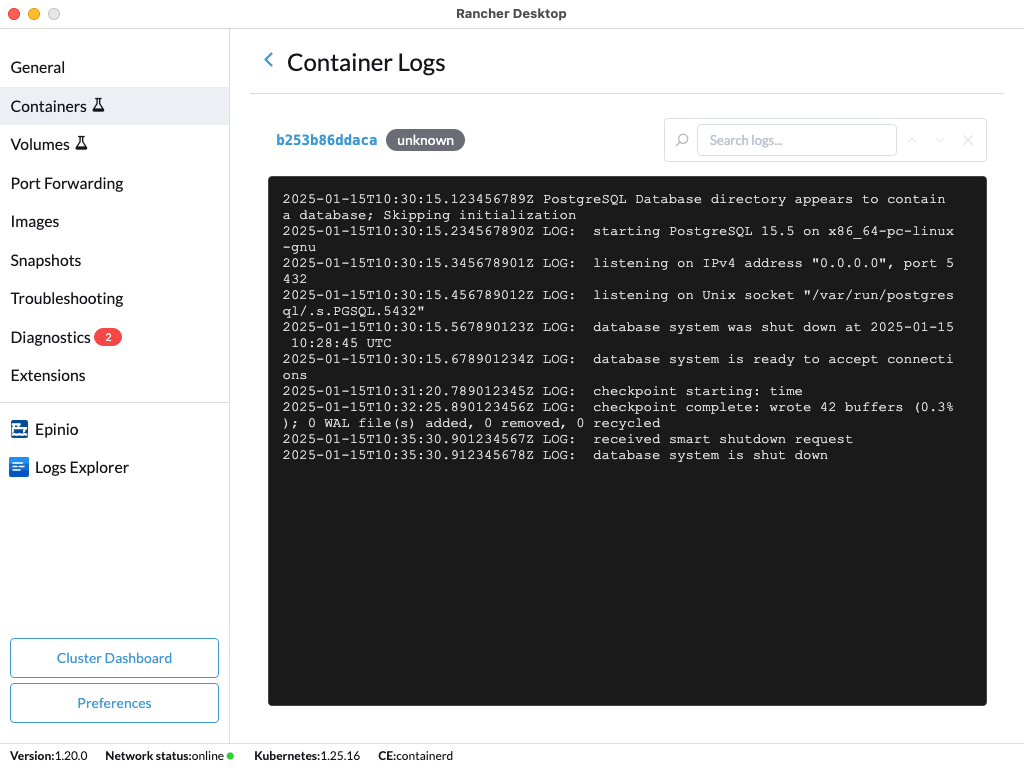1024x768 pixels.
Task: Open the Extensions section
Action: pyautogui.click(x=47, y=375)
